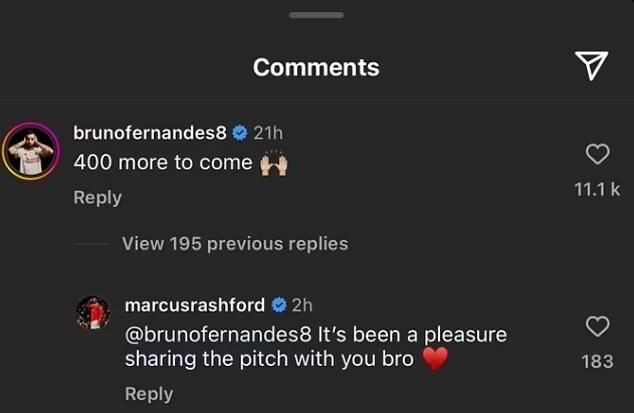Reply to marcusrashford's comment
The height and width of the screenshot is (413, 634).
pyautogui.click(x=149, y=394)
